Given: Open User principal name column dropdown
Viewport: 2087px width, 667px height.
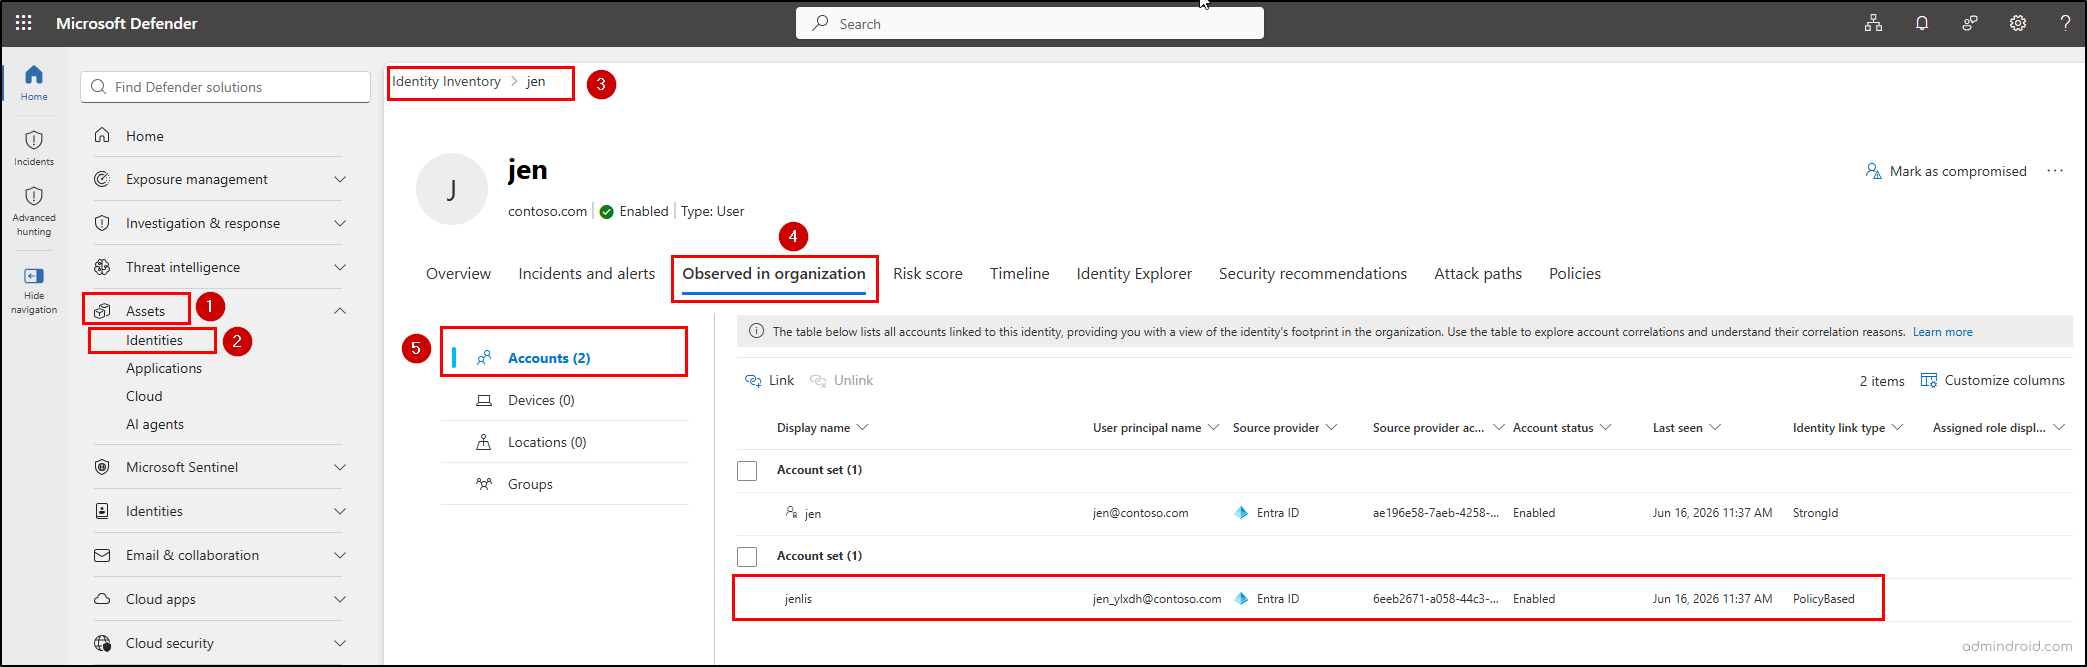Looking at the screenshot, I should pos(1214,428).
